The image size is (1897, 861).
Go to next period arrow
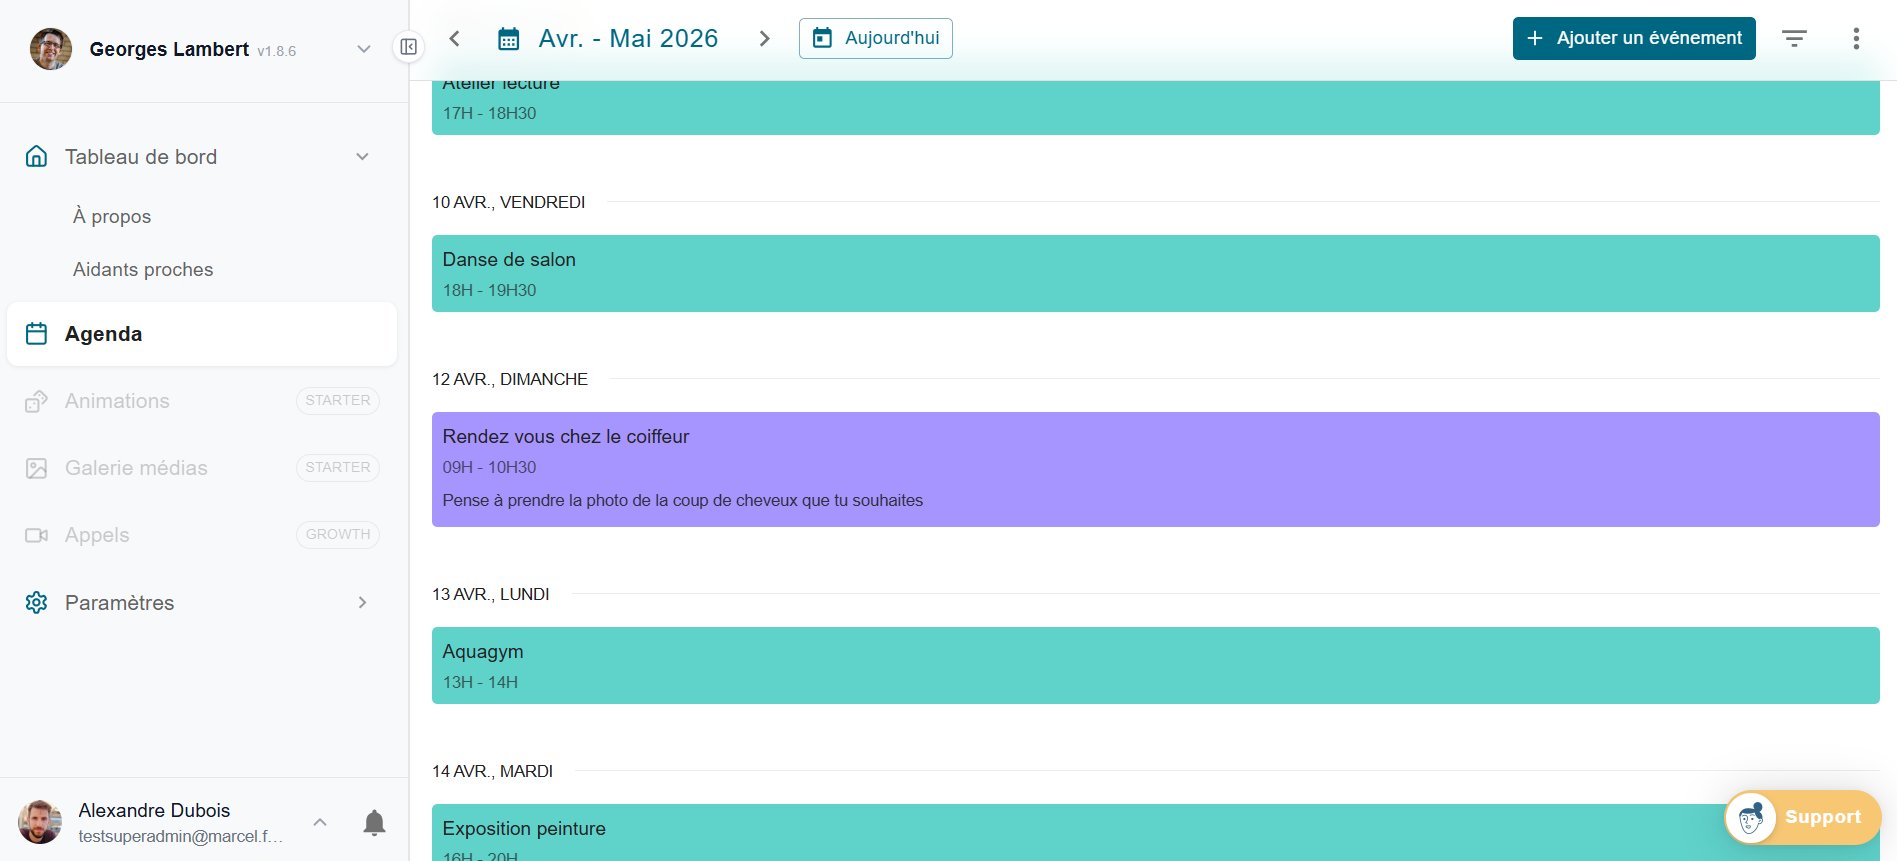[x=764, y=38]
